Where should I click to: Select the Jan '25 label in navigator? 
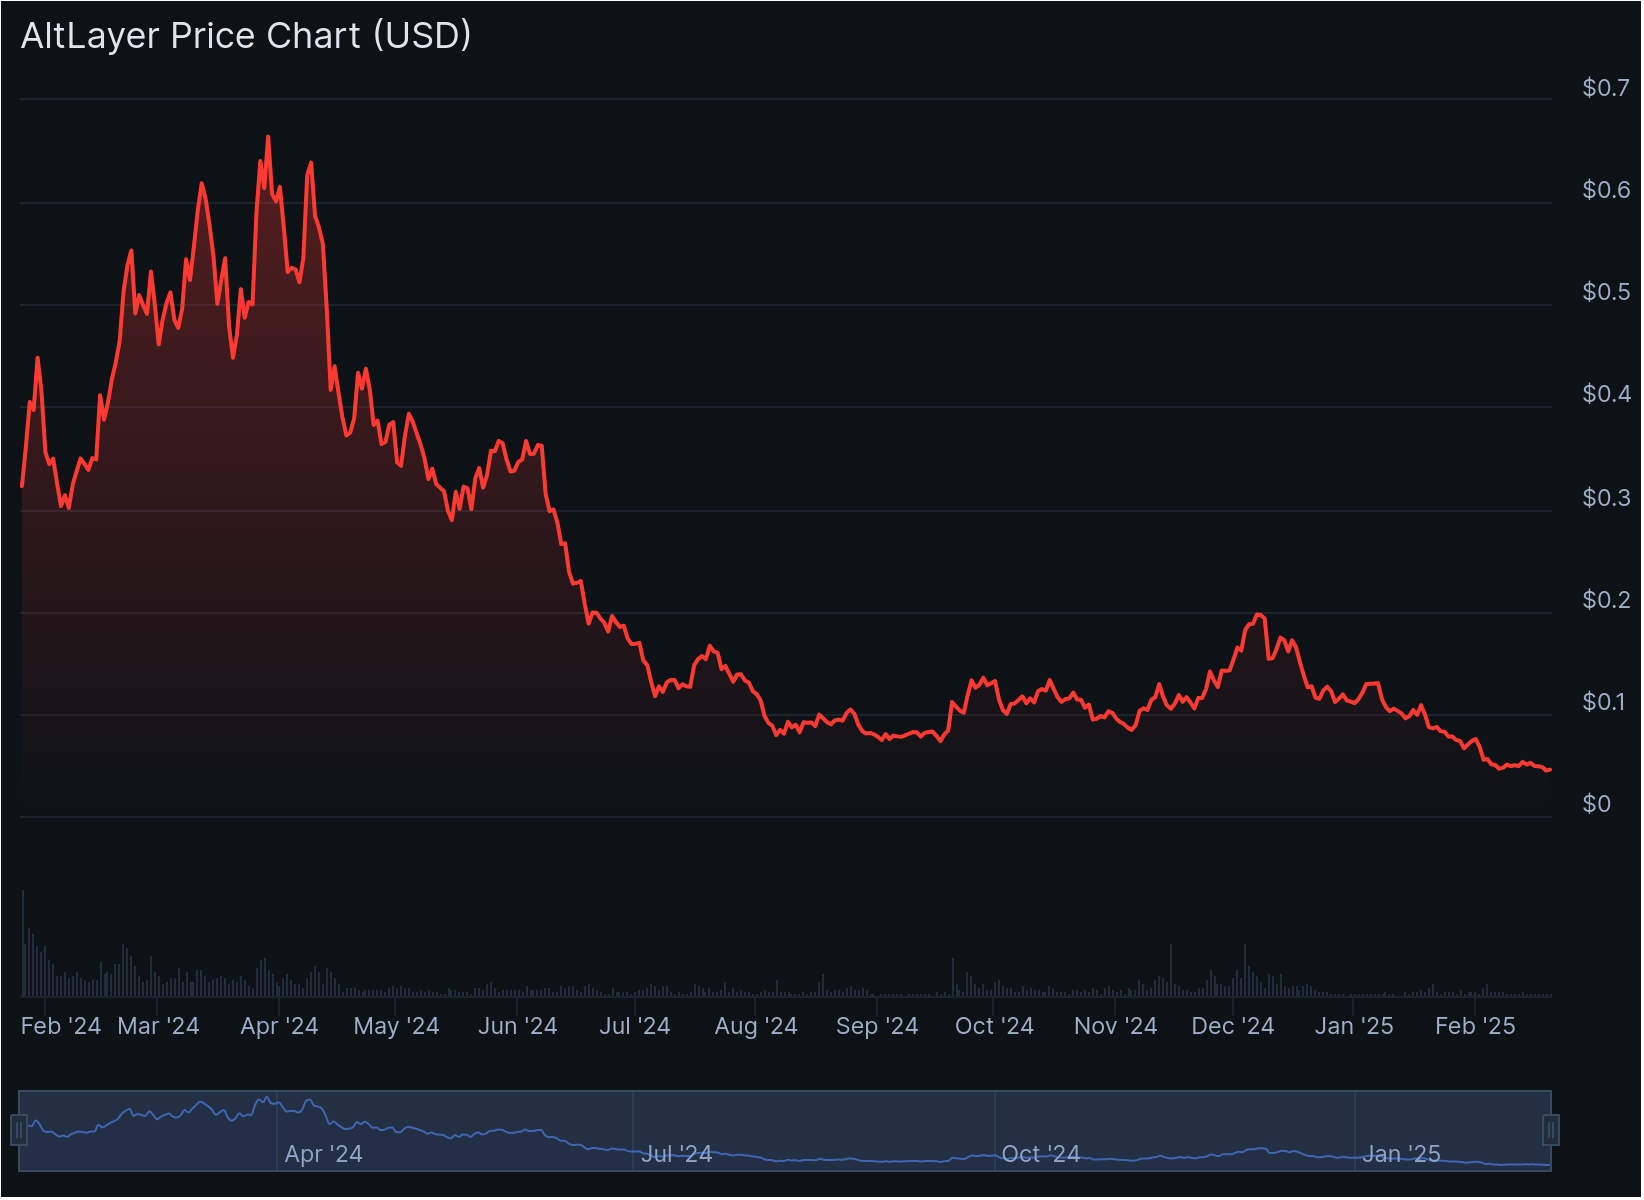tap(1400, 1154)
